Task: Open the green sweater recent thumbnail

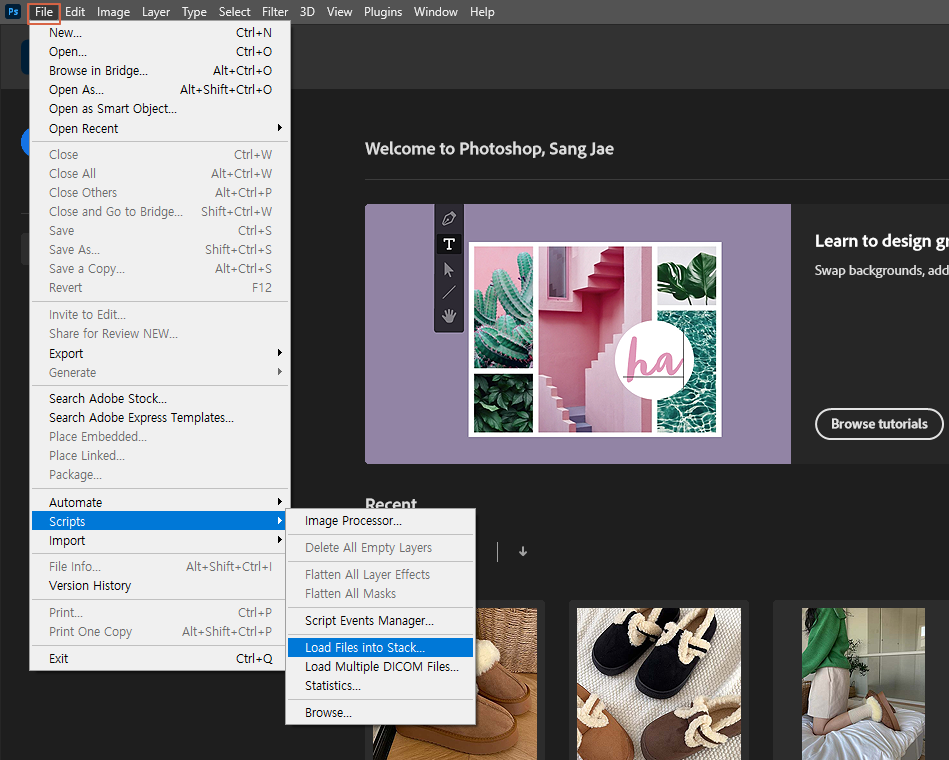Action: pos(863,684)
